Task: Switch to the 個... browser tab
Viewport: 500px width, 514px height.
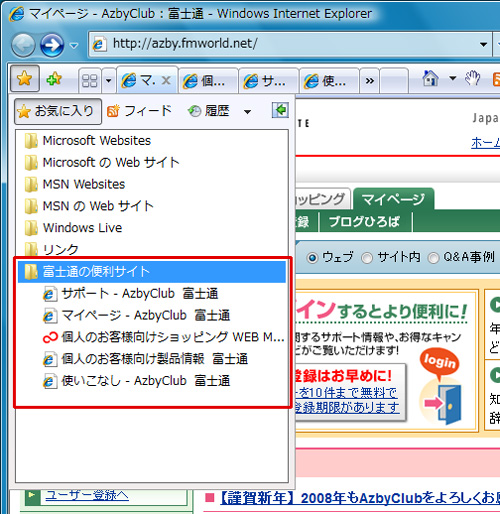Action: pos(208,81)
